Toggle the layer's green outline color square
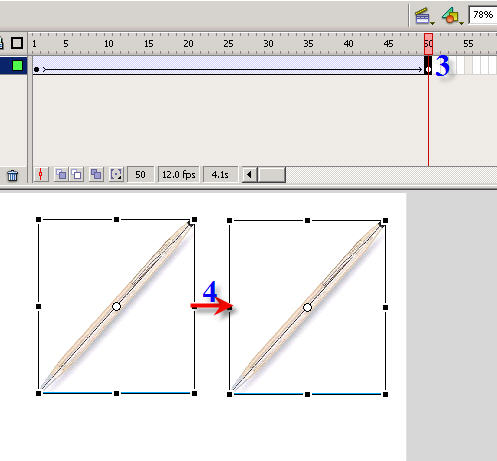The width and height of the screenshot is (497, 461). point(17,65)
